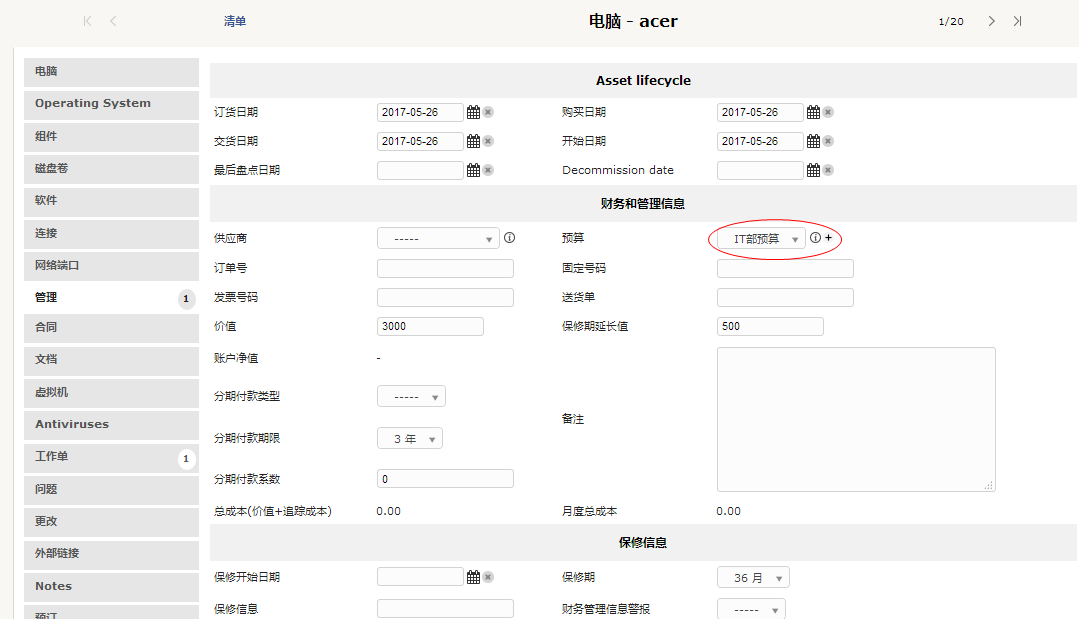Click the 订单号 input field
Viewport: 1079px width, 619px height.
[445, 268]
